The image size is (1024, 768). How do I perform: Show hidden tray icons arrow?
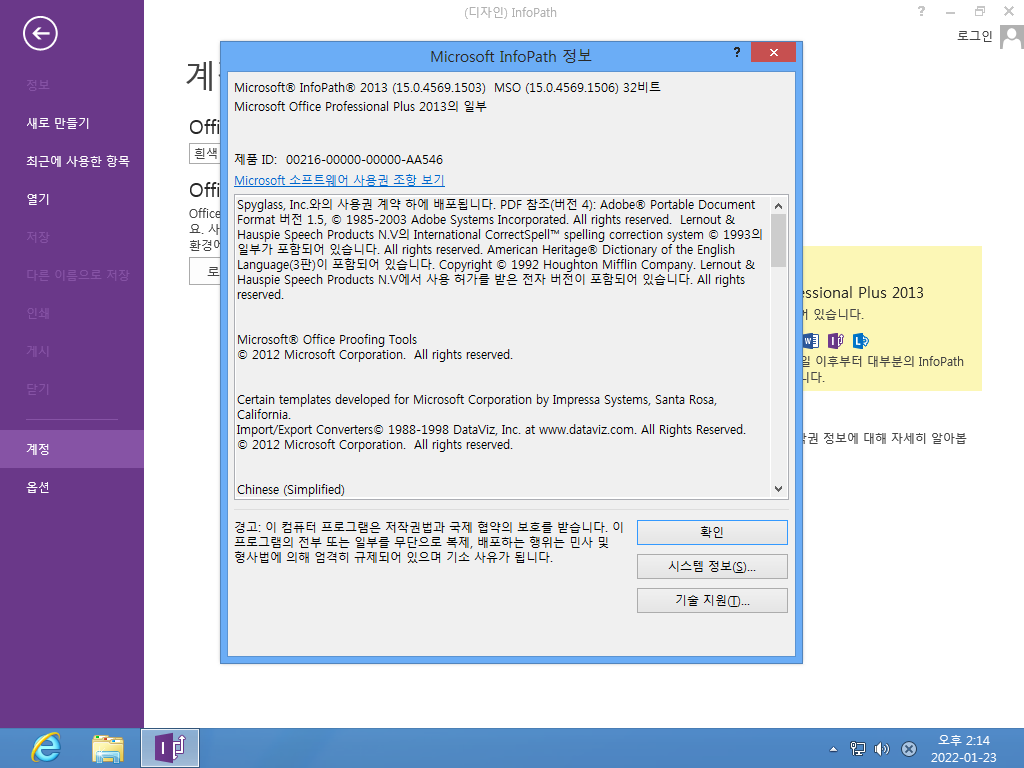[833, 749]
